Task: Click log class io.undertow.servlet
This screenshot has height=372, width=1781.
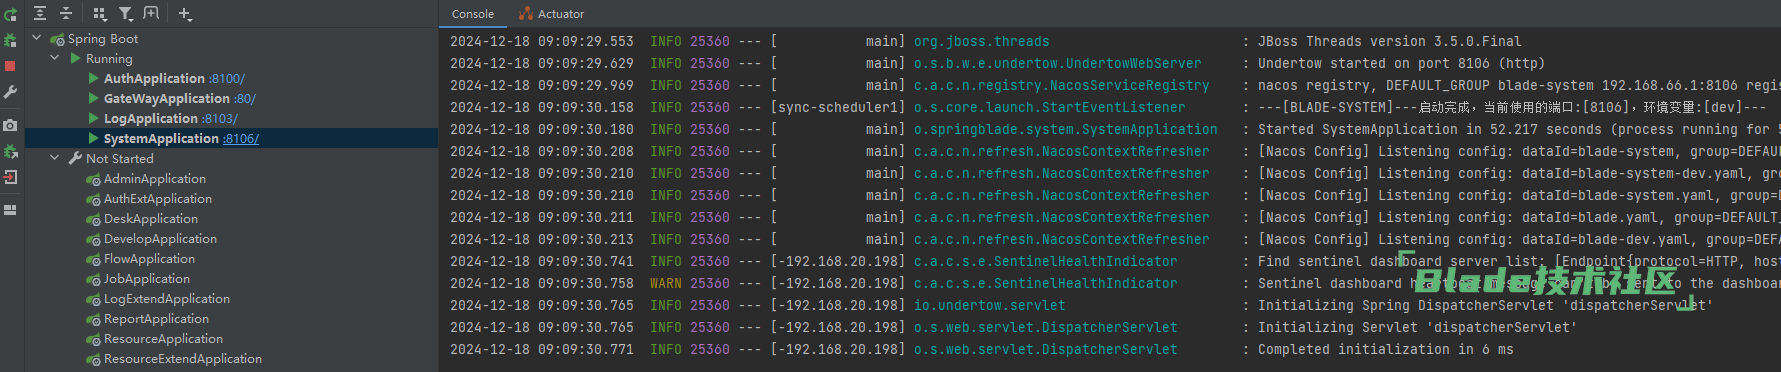Action: (x=990, y=305)
